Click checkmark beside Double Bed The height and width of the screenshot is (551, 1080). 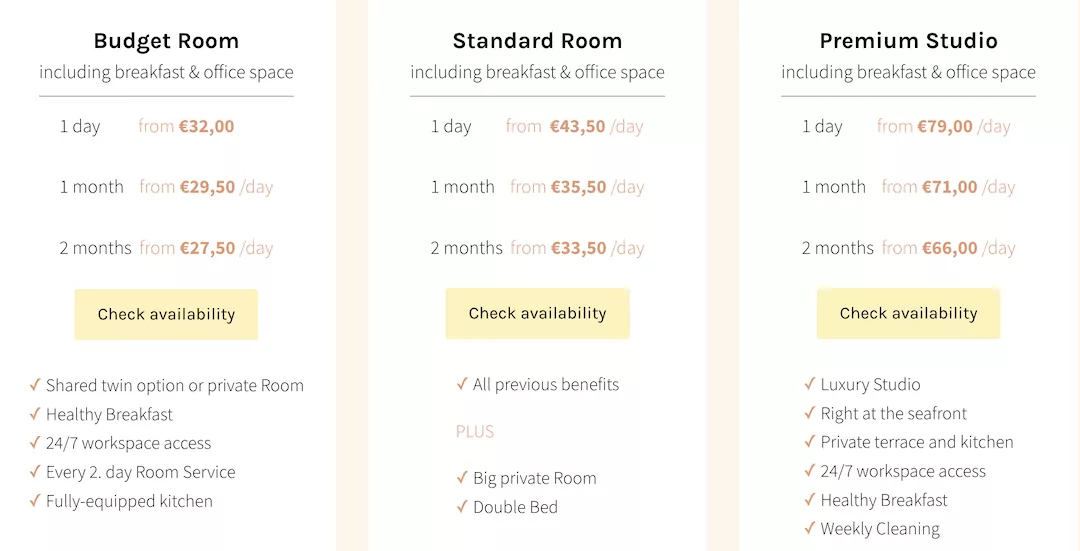pos(462,507)
